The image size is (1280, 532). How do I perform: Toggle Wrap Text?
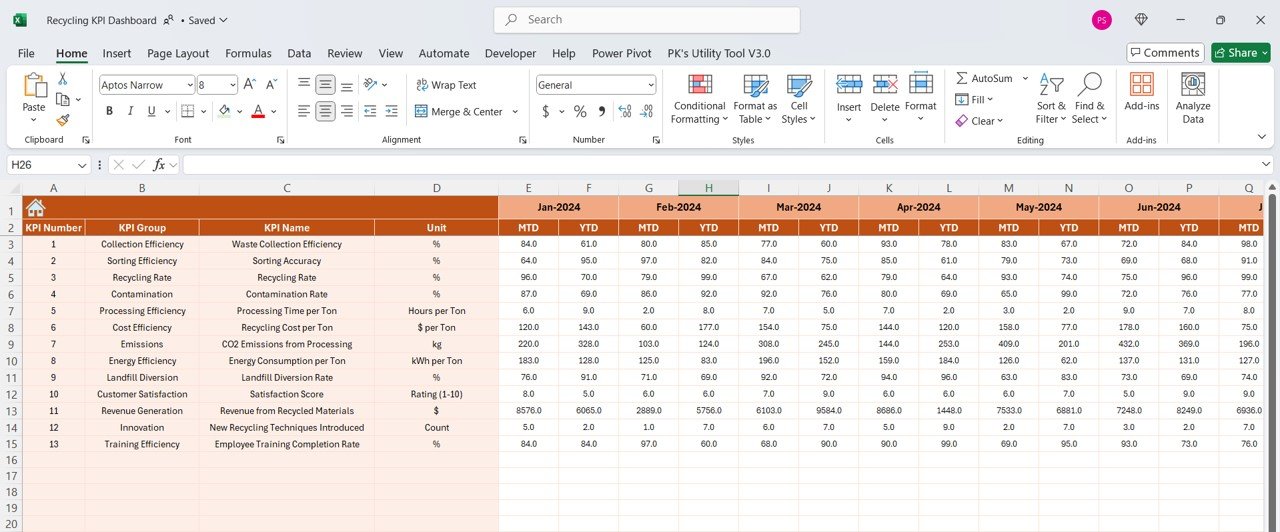pyautogui.click(x=446, y=85)
